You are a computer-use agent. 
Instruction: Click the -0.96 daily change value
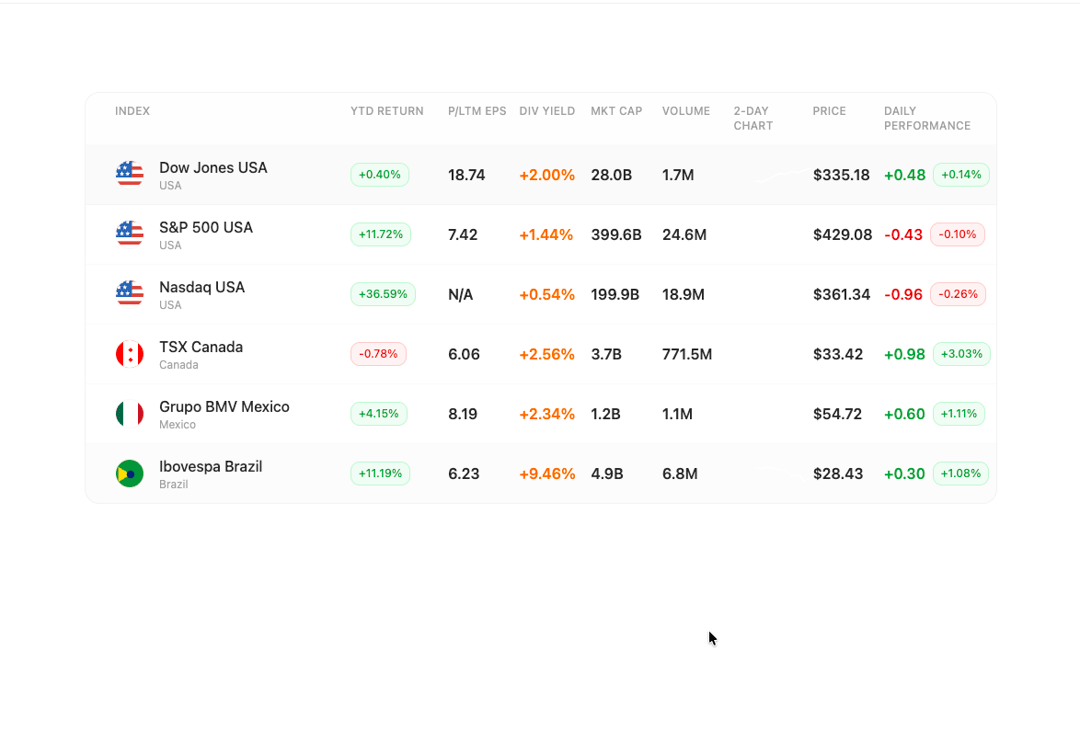(903, 295)
